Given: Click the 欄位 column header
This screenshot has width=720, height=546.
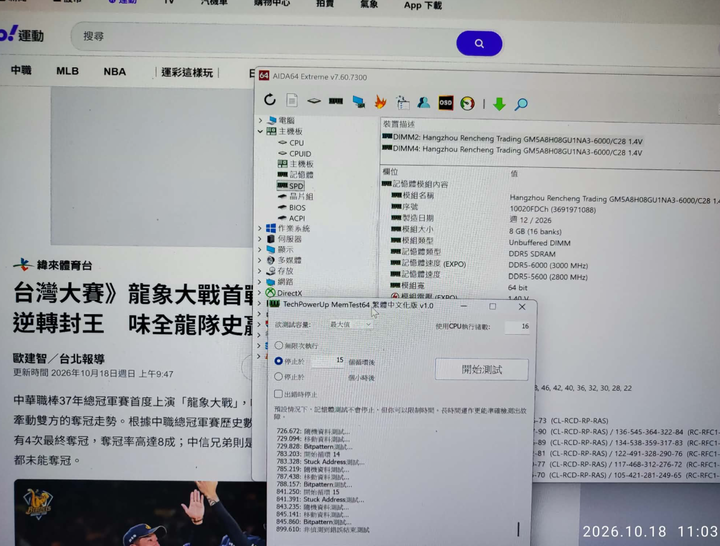Looking at the screenshot, I should click(390, 172).
